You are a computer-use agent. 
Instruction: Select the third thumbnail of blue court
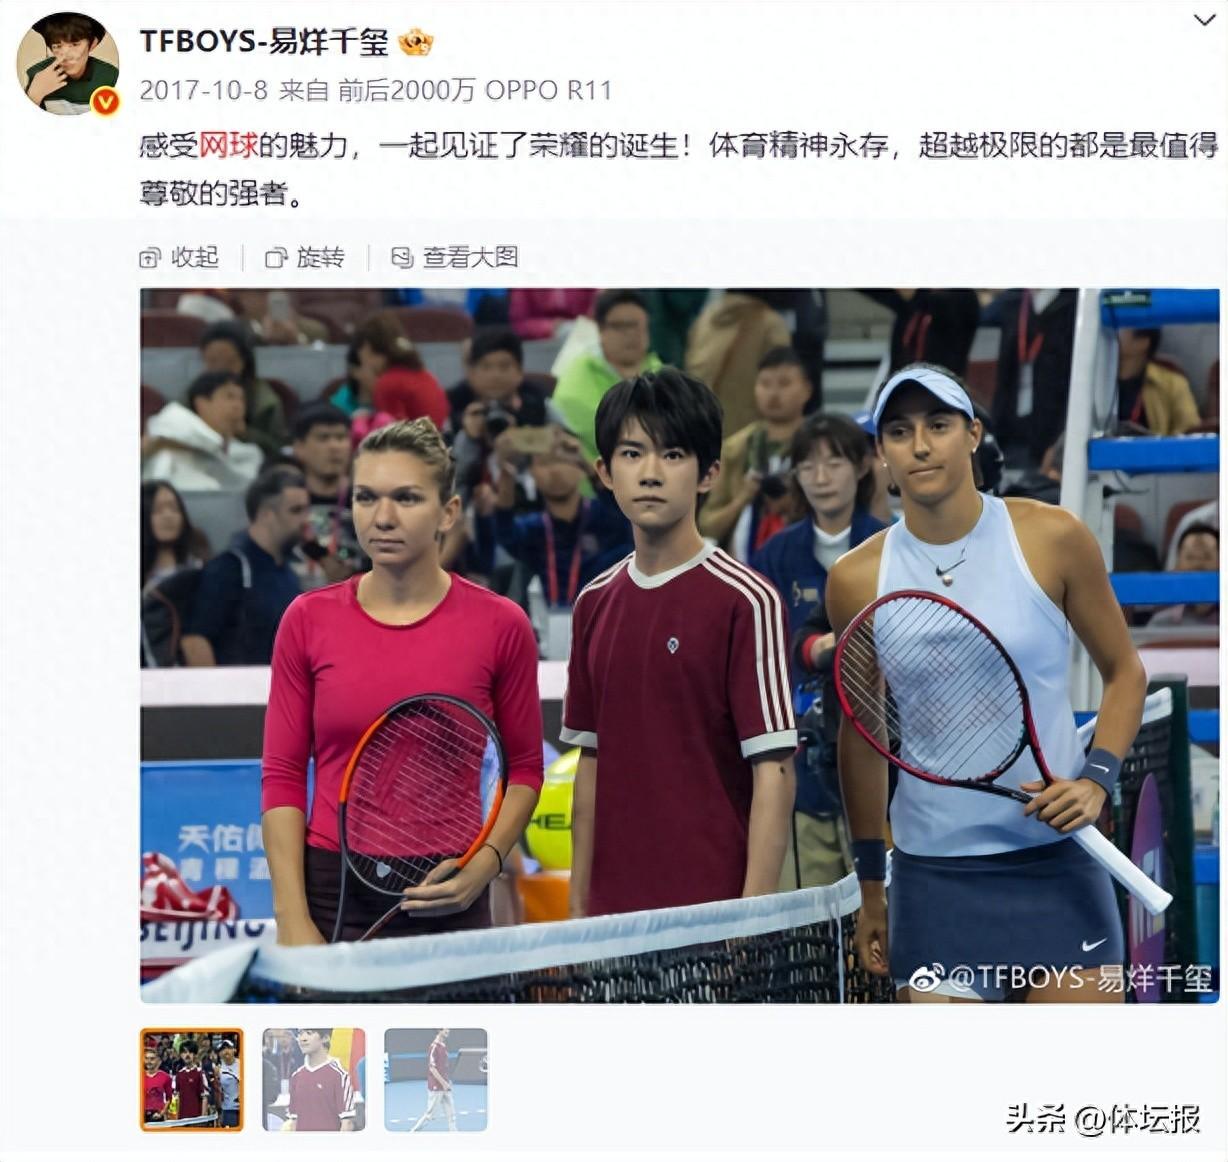point(436,1080)
